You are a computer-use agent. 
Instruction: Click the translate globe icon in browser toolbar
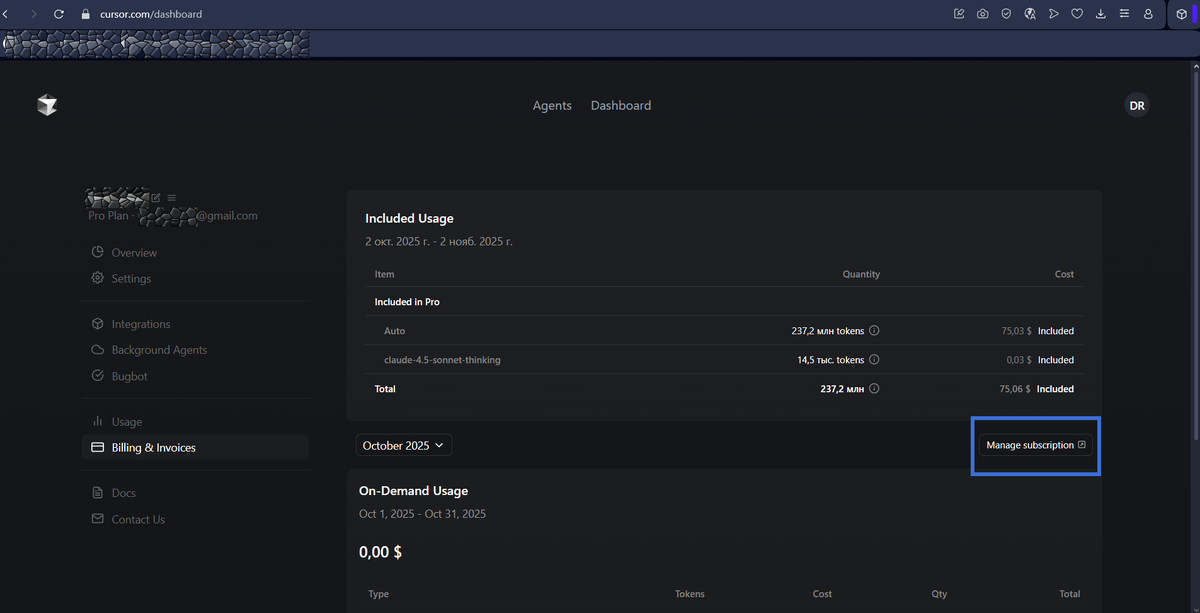[1030, 14]
